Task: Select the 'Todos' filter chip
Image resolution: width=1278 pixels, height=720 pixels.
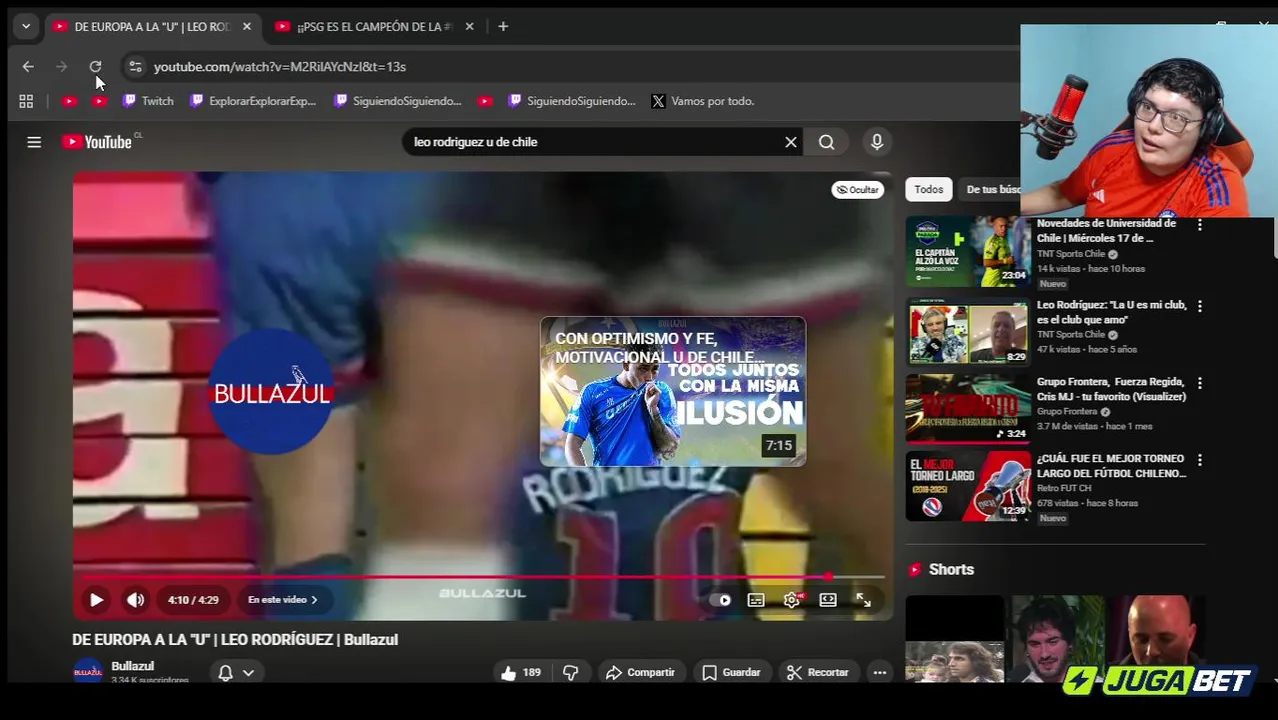Action: [928, 189]
